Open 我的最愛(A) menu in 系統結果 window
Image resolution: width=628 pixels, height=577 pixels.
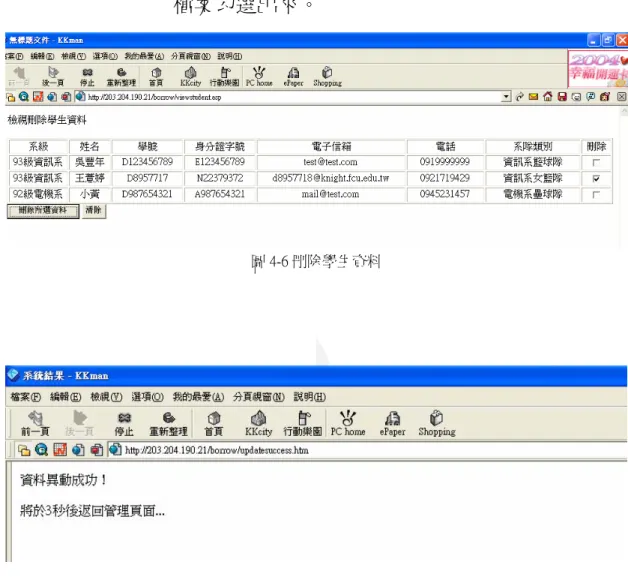click(x=198, y=397)
